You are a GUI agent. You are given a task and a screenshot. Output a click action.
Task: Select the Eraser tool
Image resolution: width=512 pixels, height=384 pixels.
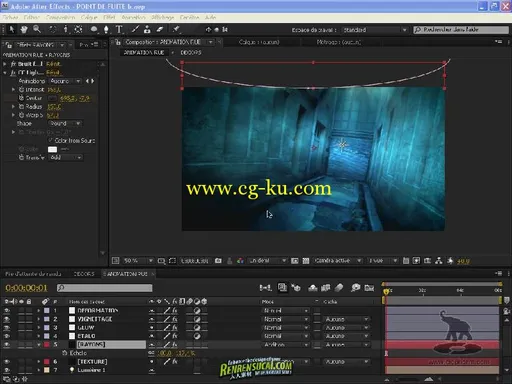(160, 29)
